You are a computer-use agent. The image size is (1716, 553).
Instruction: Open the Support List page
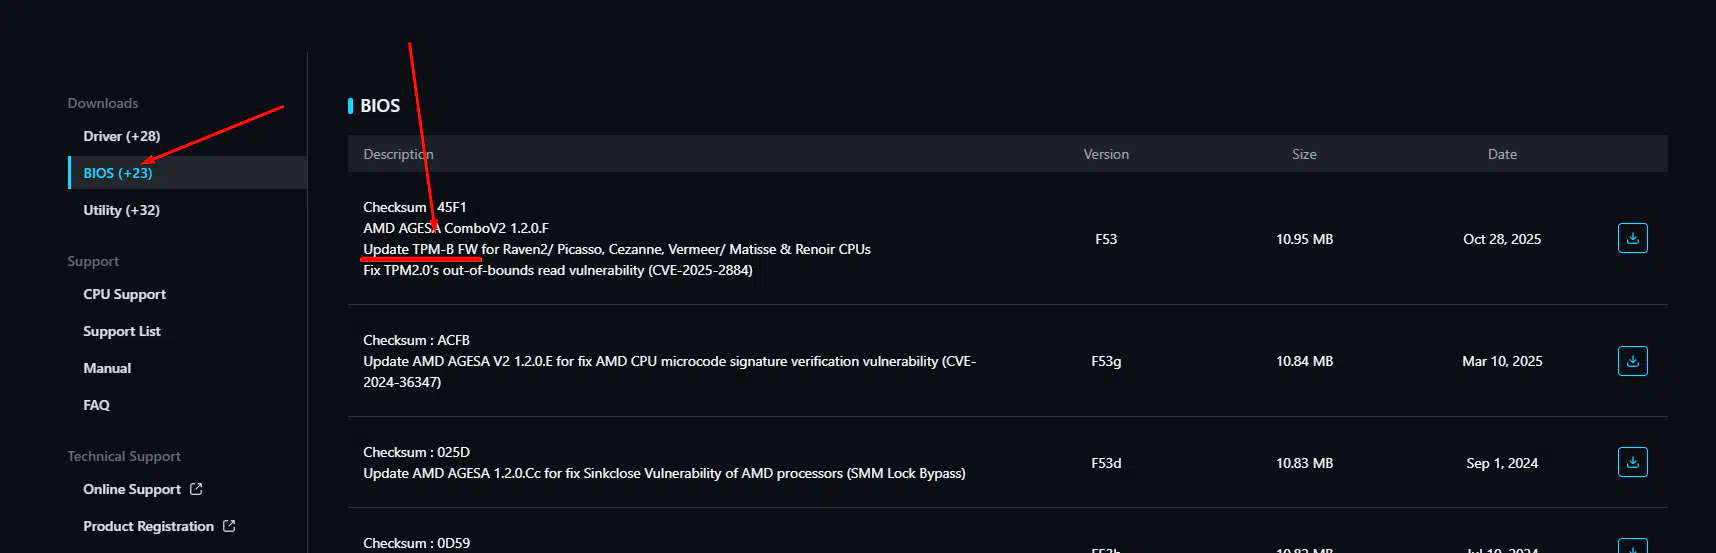click(121, 331)
